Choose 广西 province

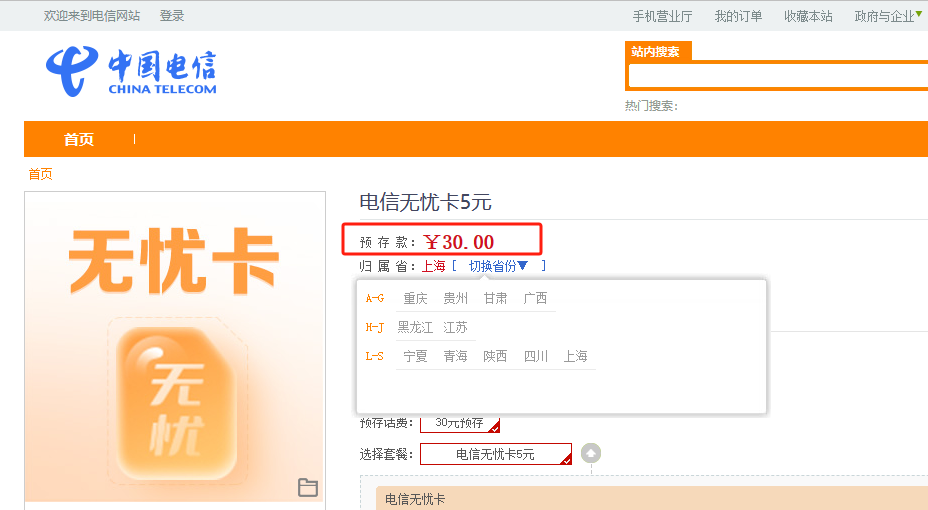pyautogui.click(x=535, y=298)
